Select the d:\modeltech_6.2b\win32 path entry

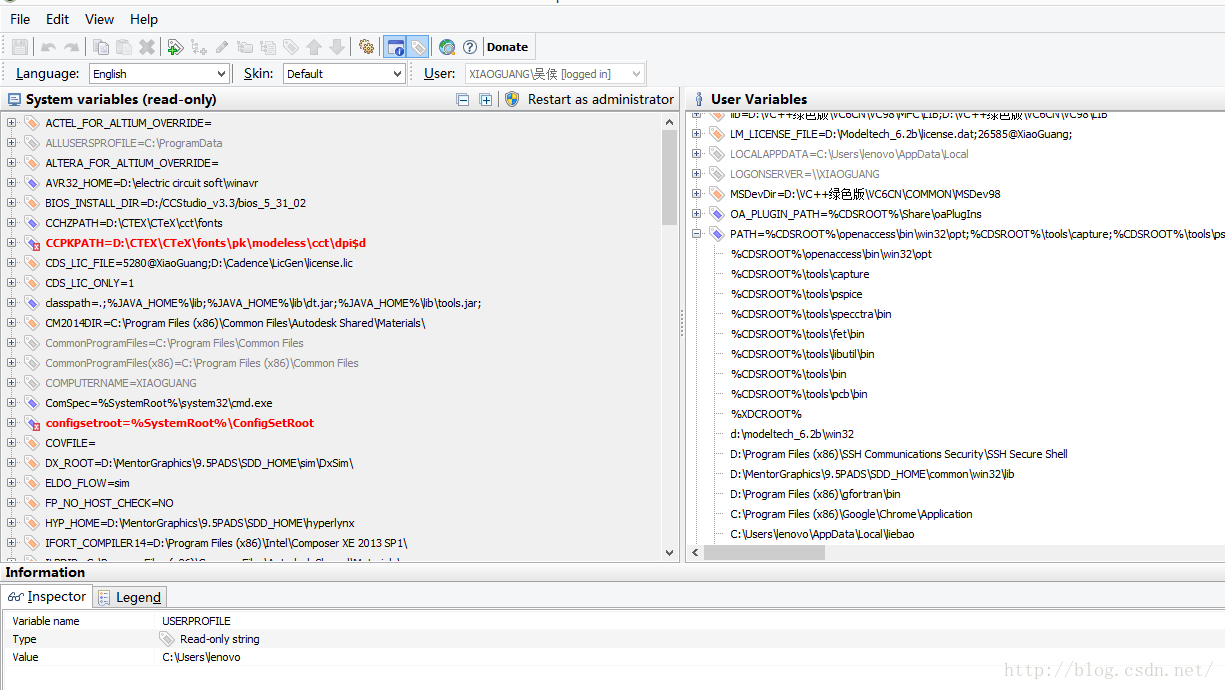pos(792,434)
